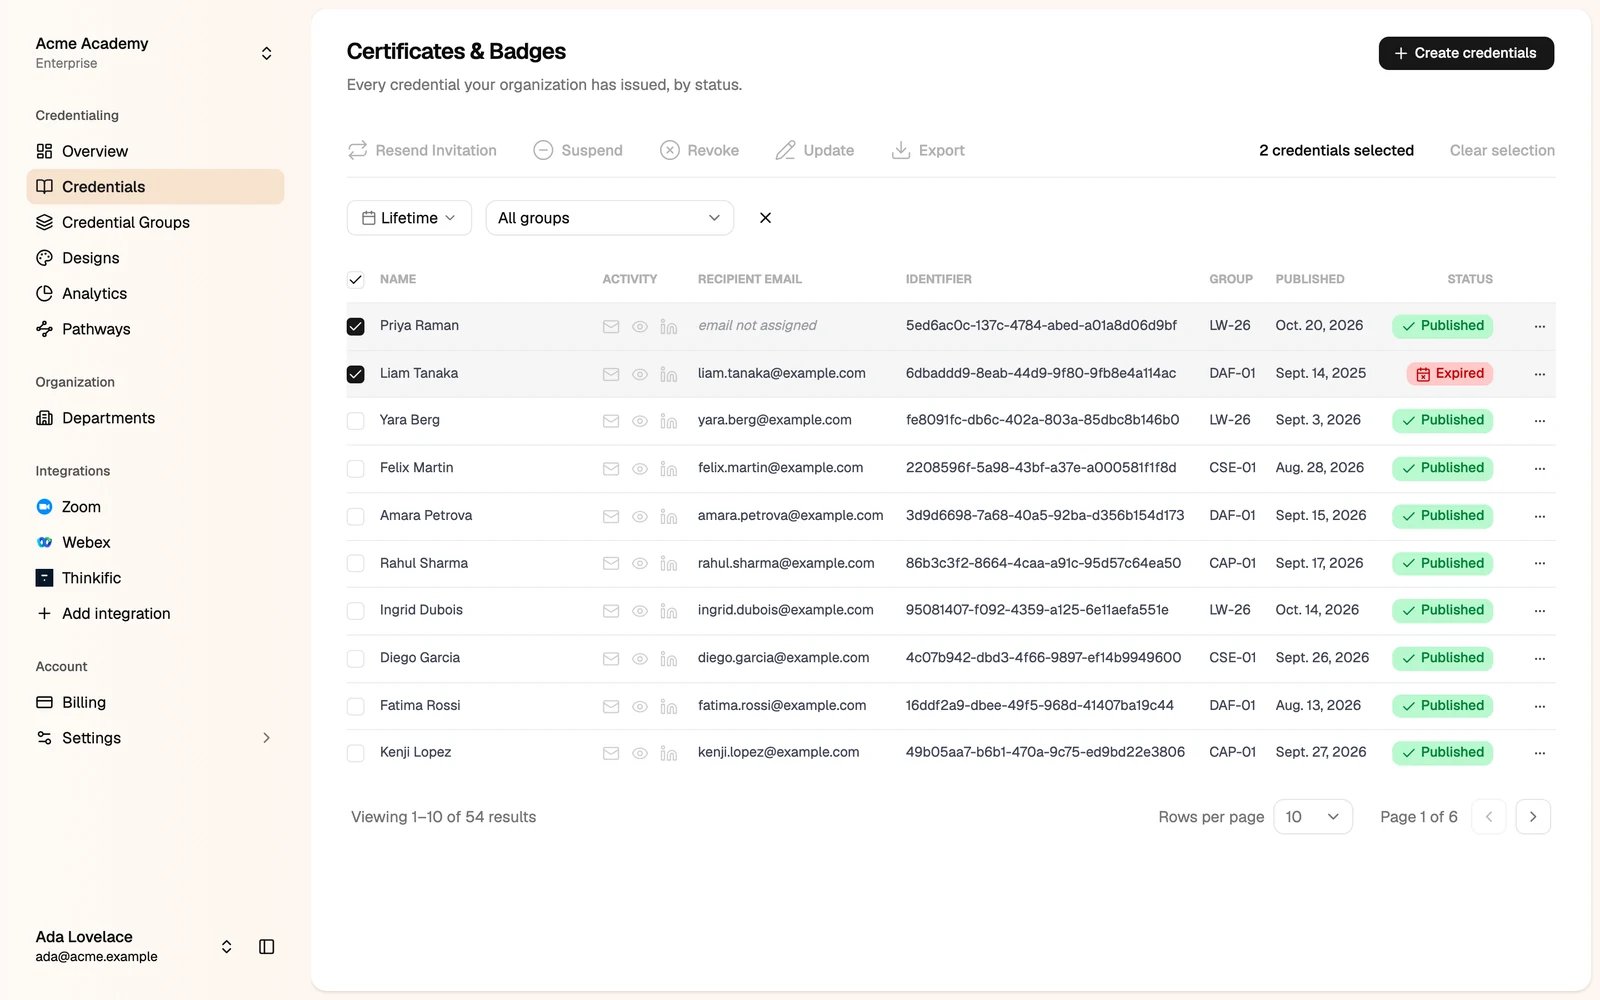Open Pathways in the sidebar
The image size is (1600, 1000).
(155, 329)
